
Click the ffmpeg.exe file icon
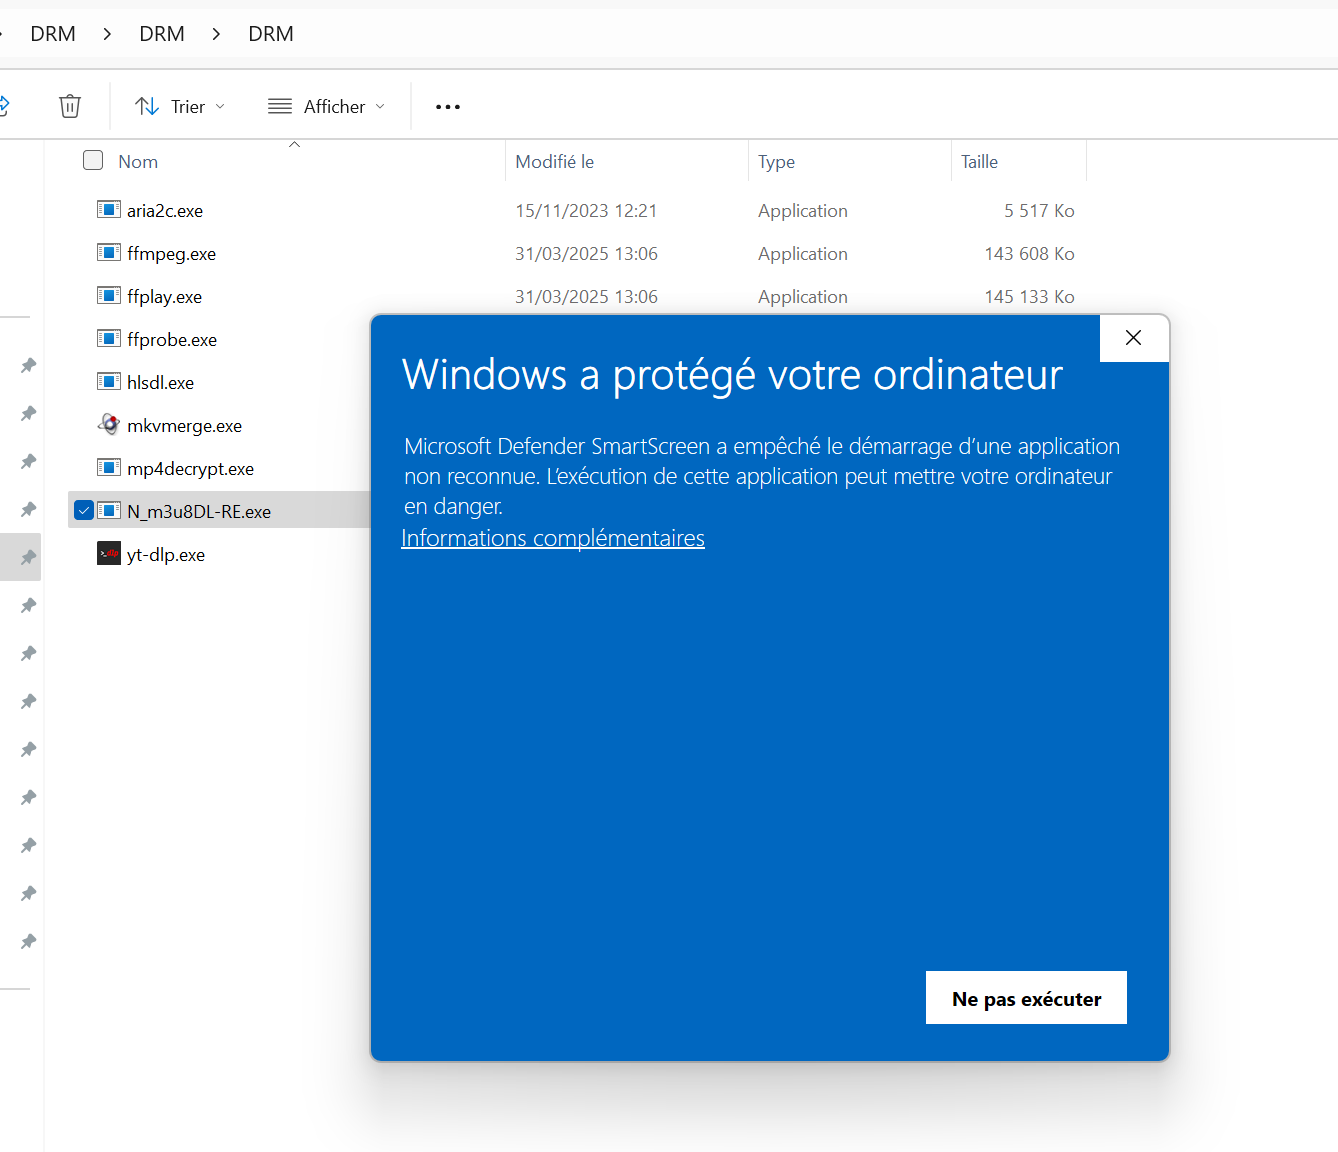pos(109,253)
